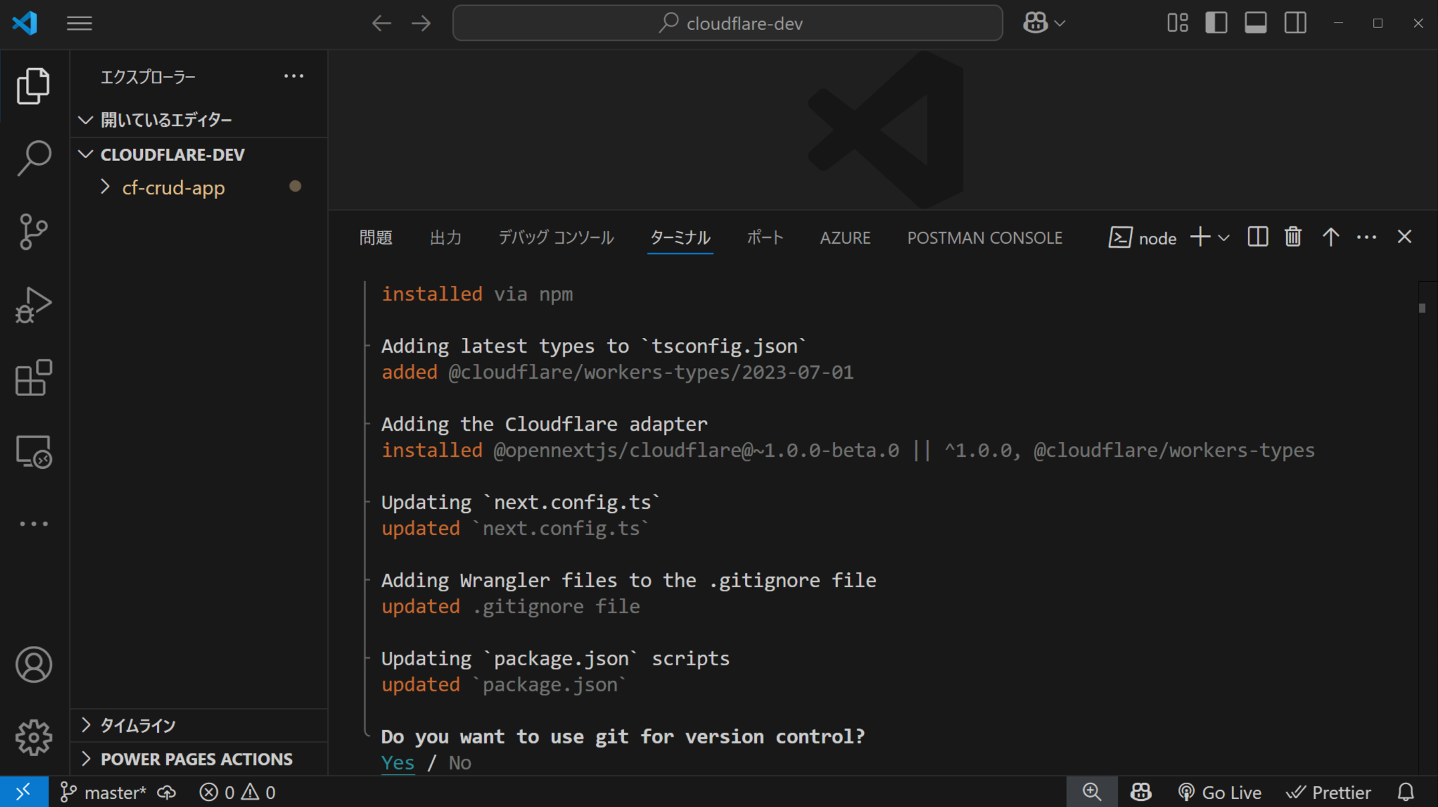Toggle the primary sidebar visibility
This screenshot has height=807, width=1438.
tap(1217, 23)
